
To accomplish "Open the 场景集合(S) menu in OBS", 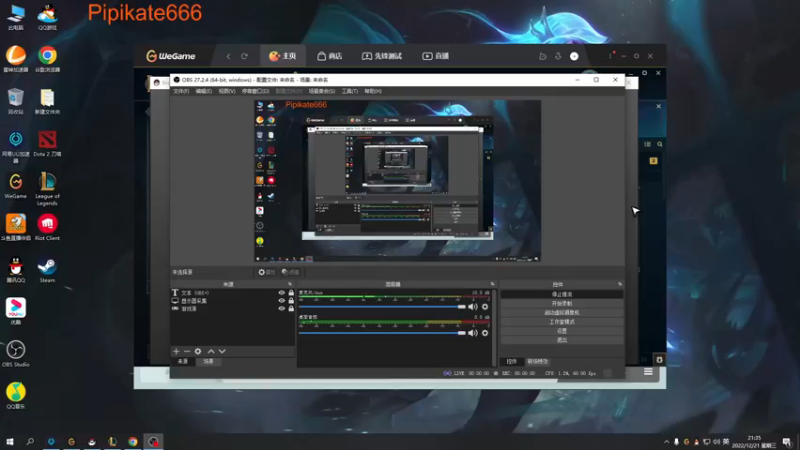I will (321, 91).
